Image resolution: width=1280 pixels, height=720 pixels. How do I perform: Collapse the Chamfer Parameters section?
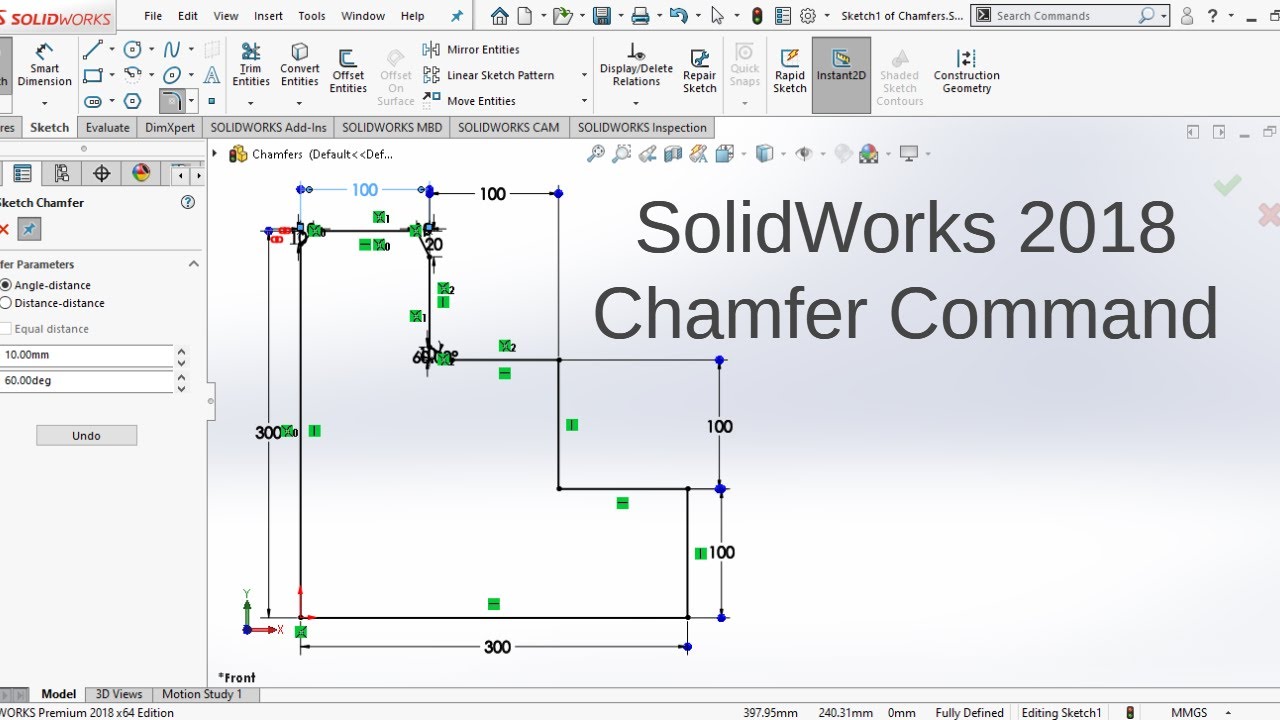(x=194, y=264)
